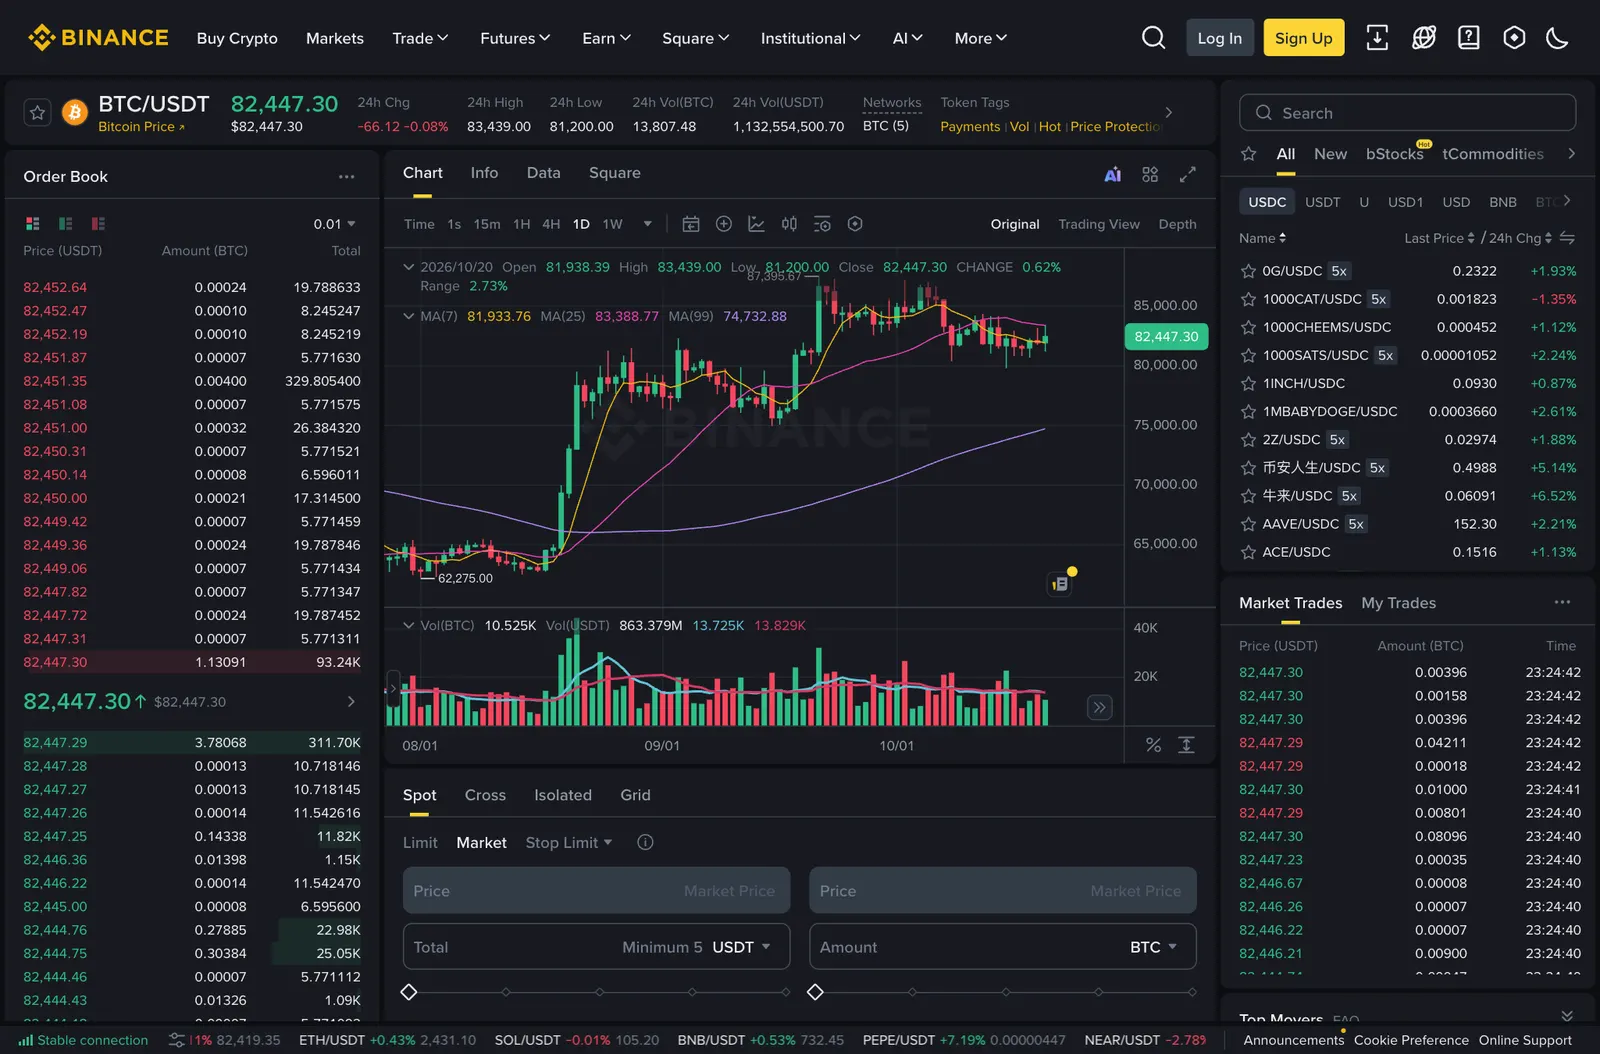The image size is (1600, 1054).
Task: Open the chart grid layout icon
Action: (1150, 174)
